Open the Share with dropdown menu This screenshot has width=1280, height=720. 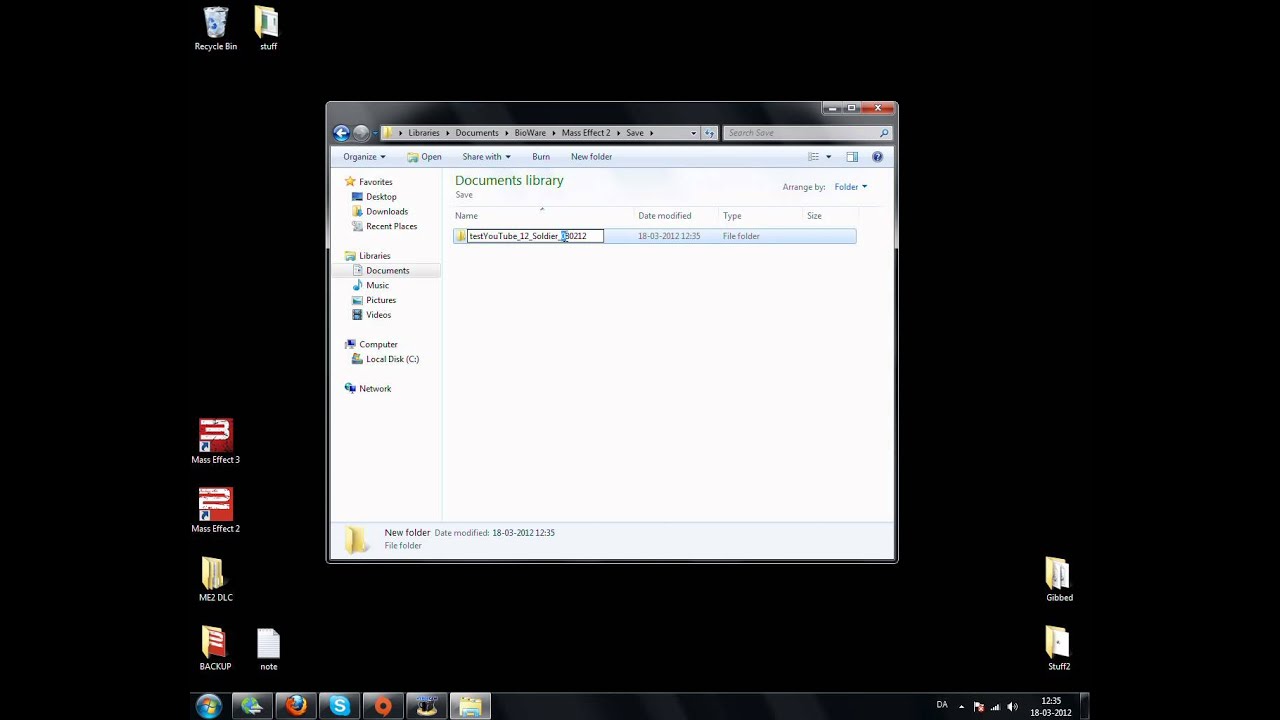tap(486, 157)
